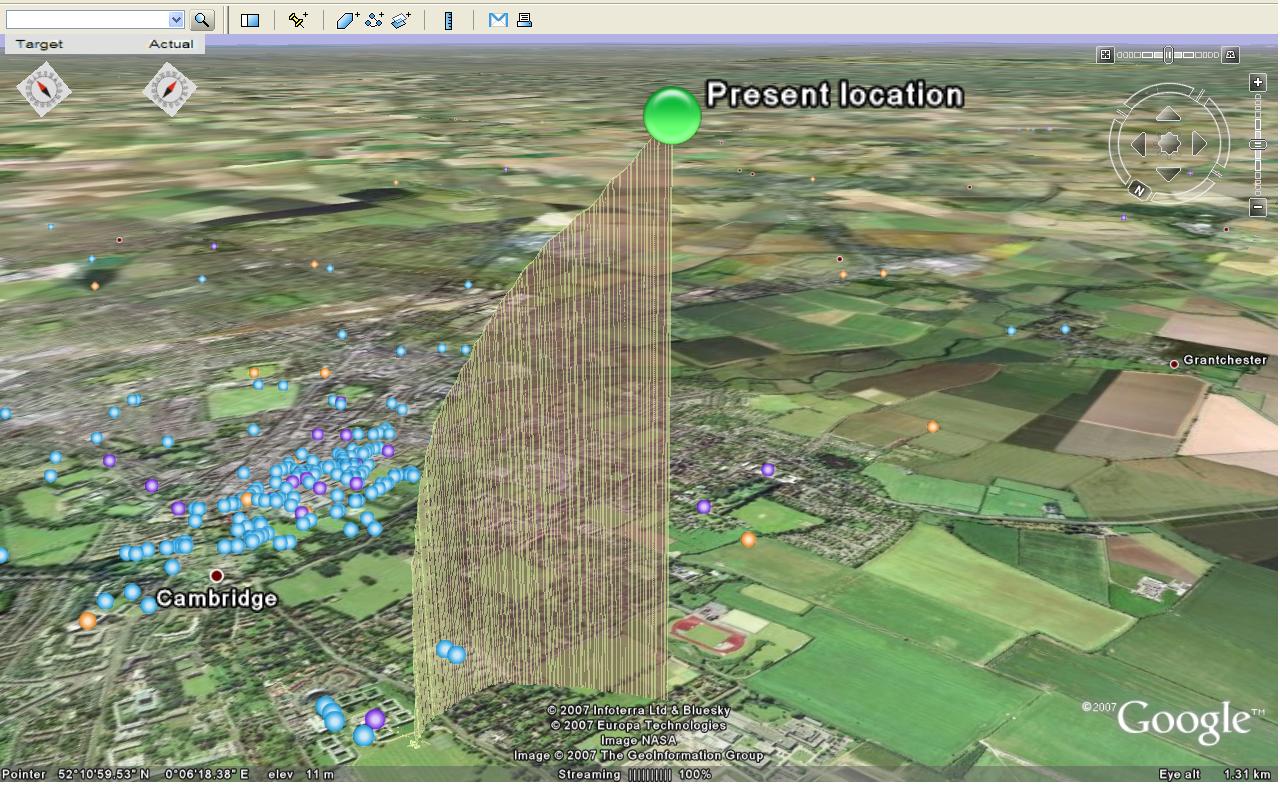Click the Actual label

171,44
